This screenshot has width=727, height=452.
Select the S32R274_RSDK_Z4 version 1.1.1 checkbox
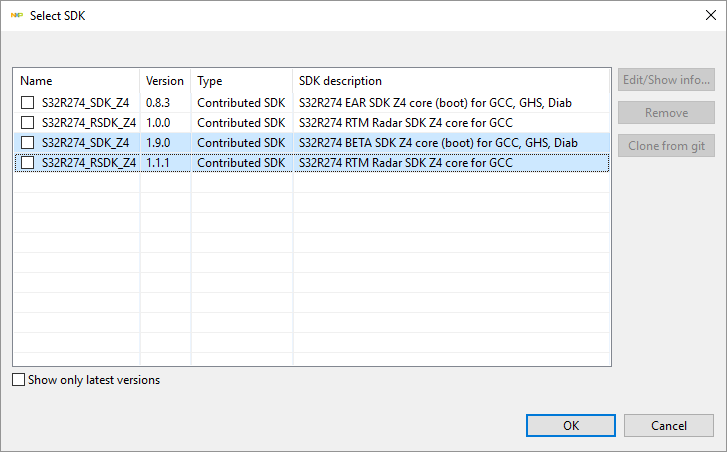[28, 163]
